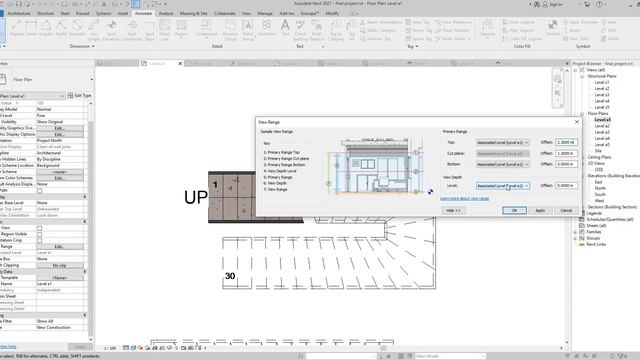This screenshot has width=640, height=360.
Task: Collapse Structural Plans in Project Browser
Action: click(582, 76)
